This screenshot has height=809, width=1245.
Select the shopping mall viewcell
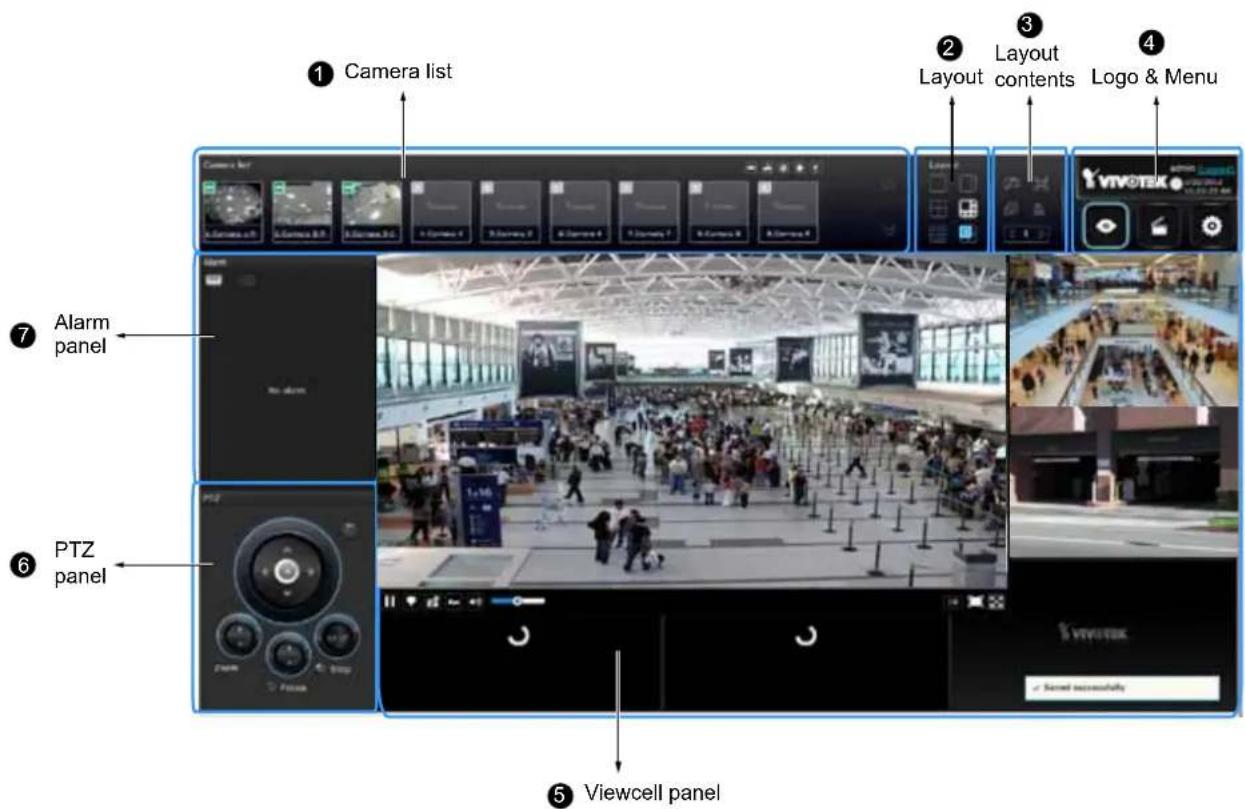pyautogui.click(x=1122, y=330)
